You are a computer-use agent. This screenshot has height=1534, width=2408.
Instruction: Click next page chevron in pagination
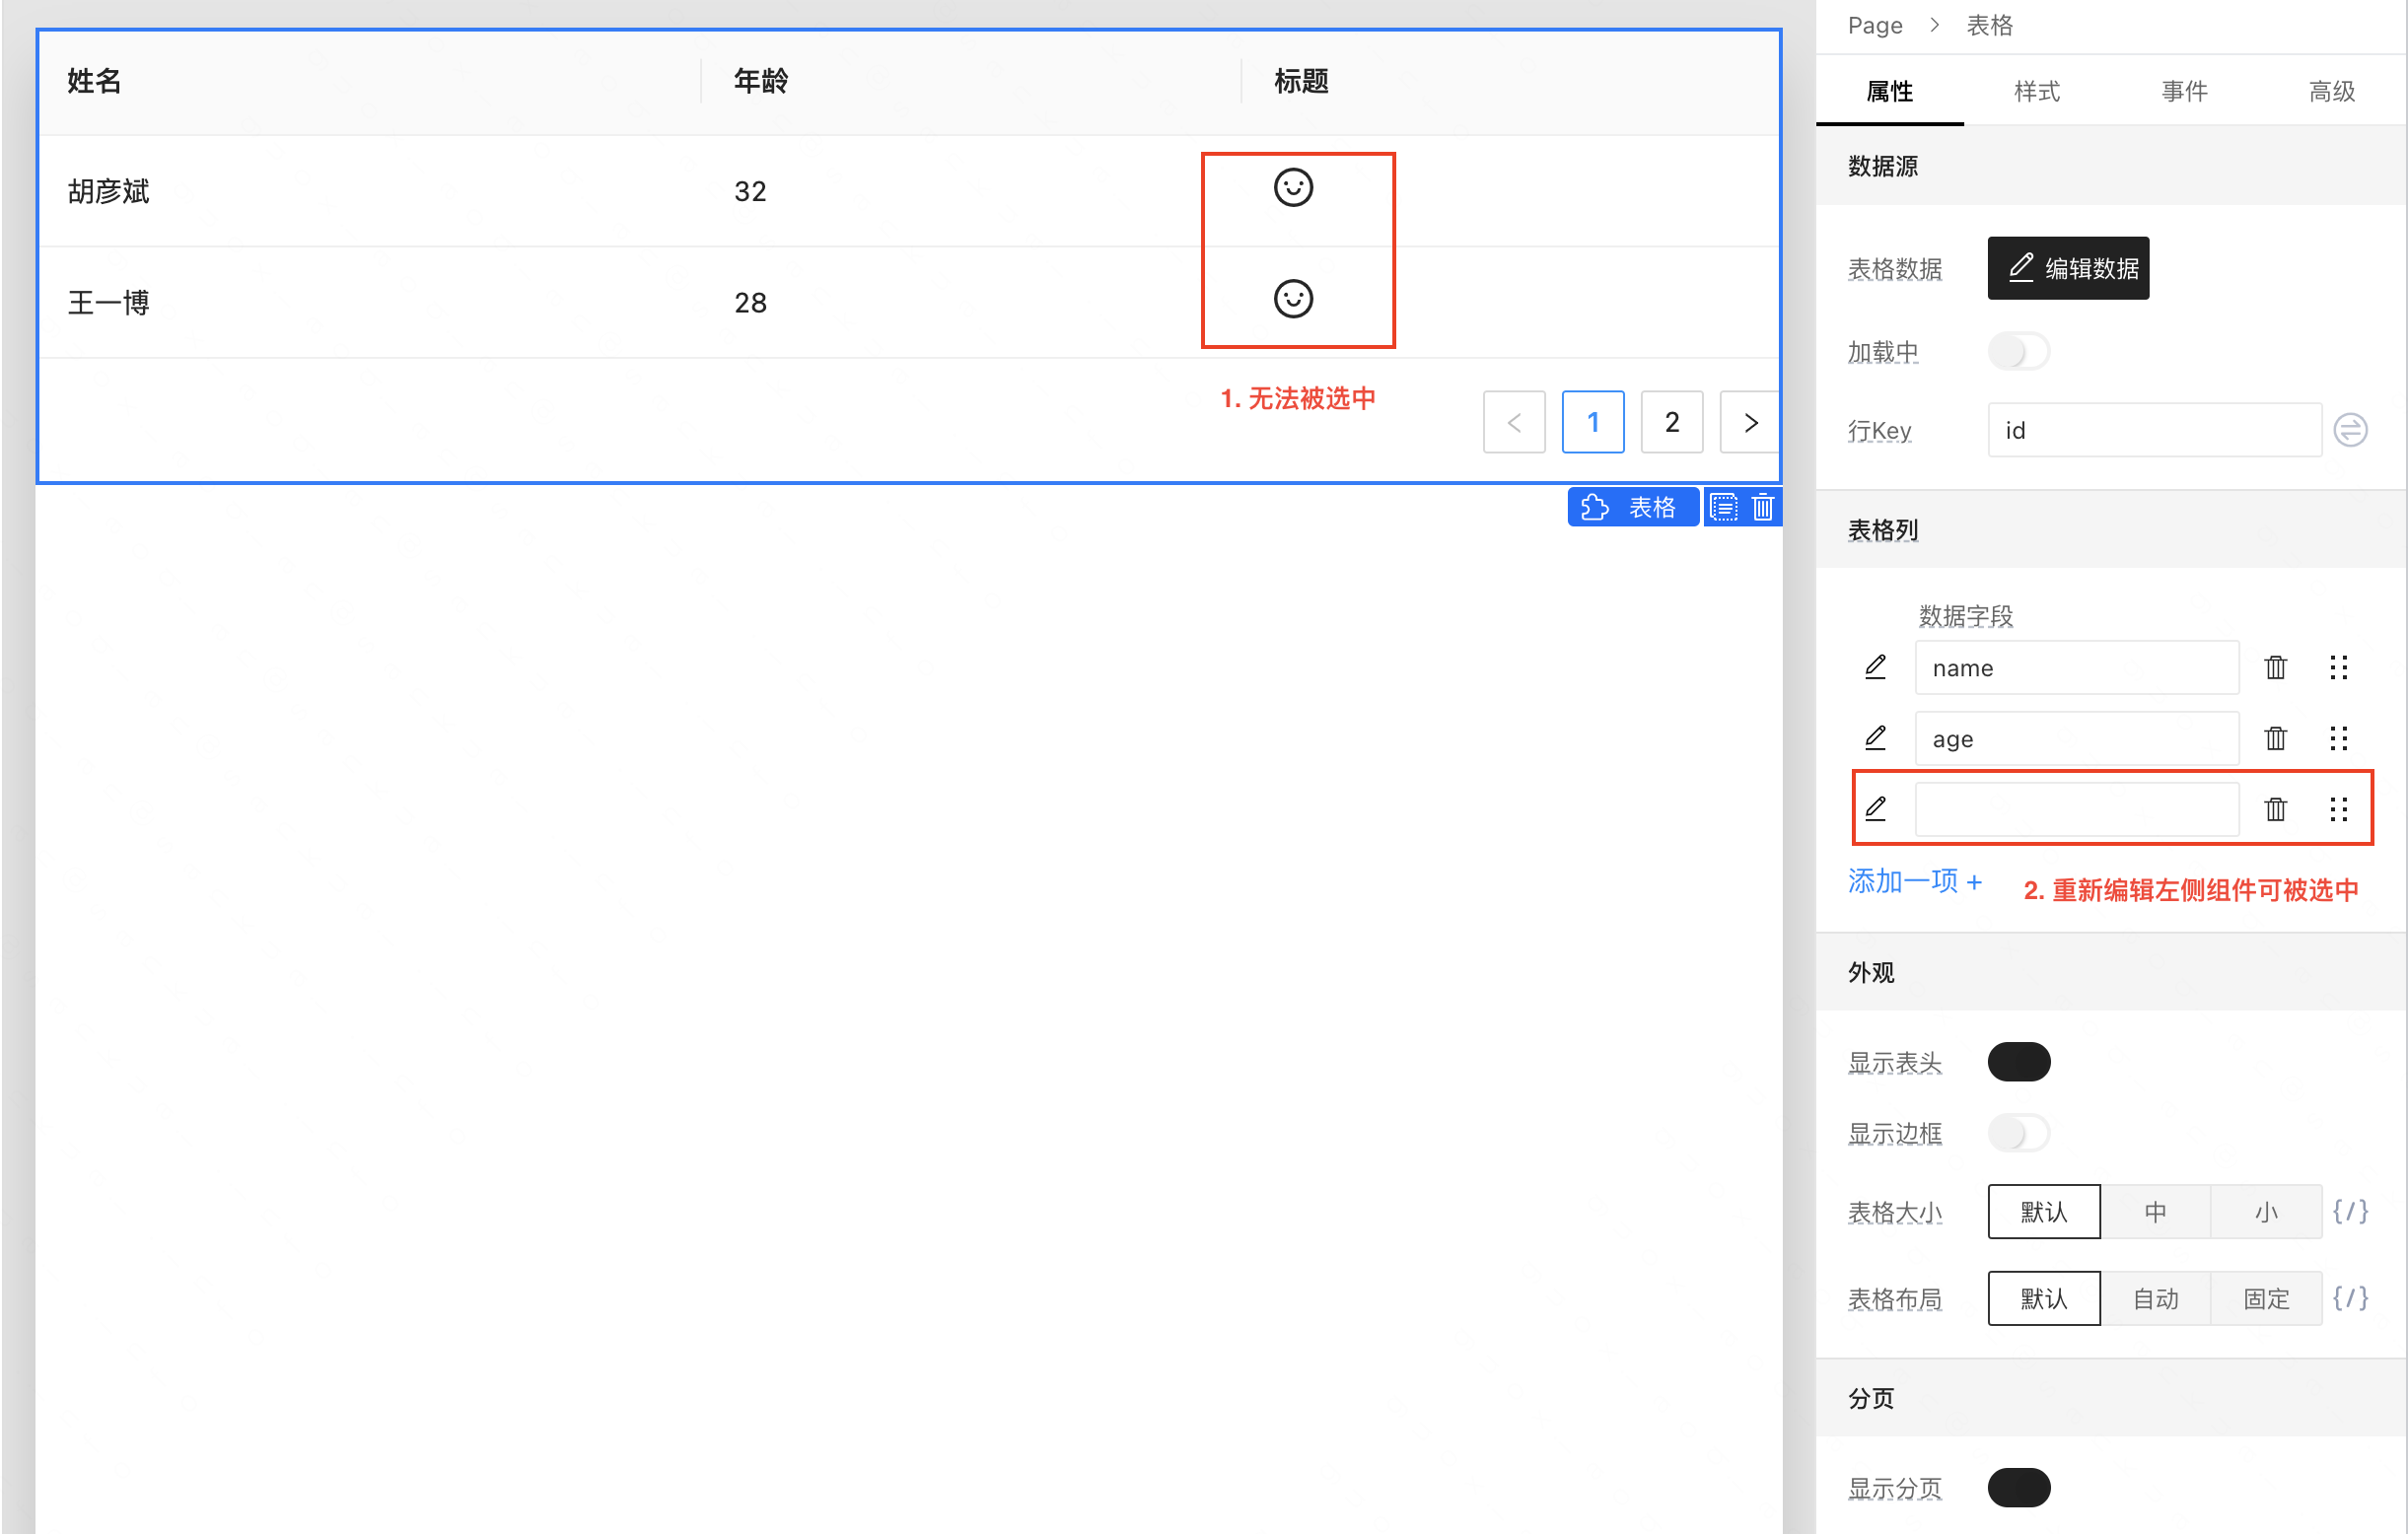(1750, 422)
